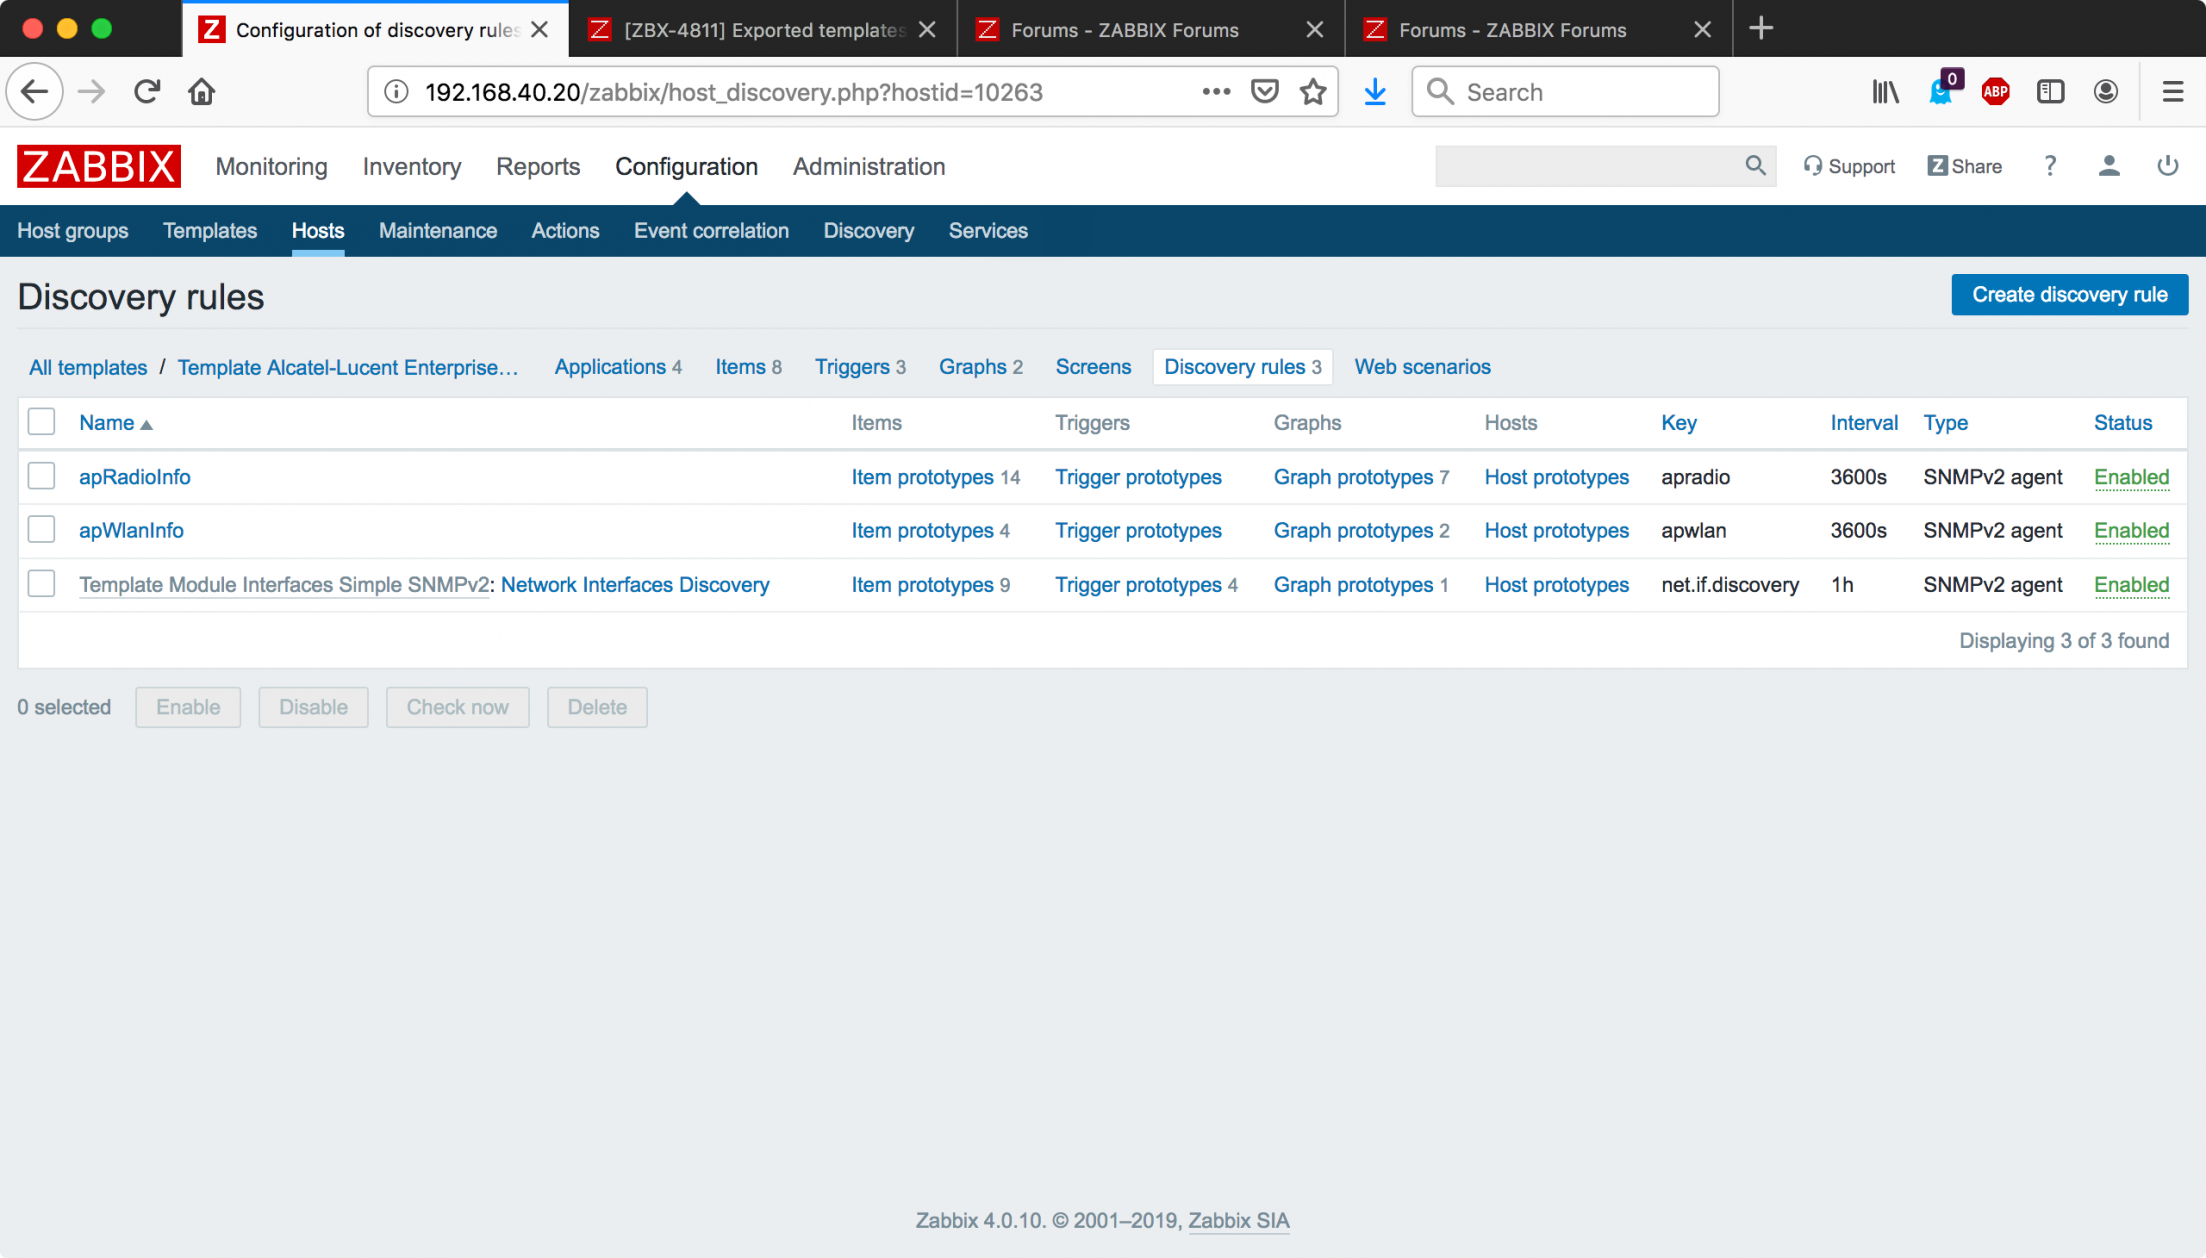This screenshot has width=2206, height=1258.
Task: Click the Zabbix search magnifier icon
Action: [1755, 166]
